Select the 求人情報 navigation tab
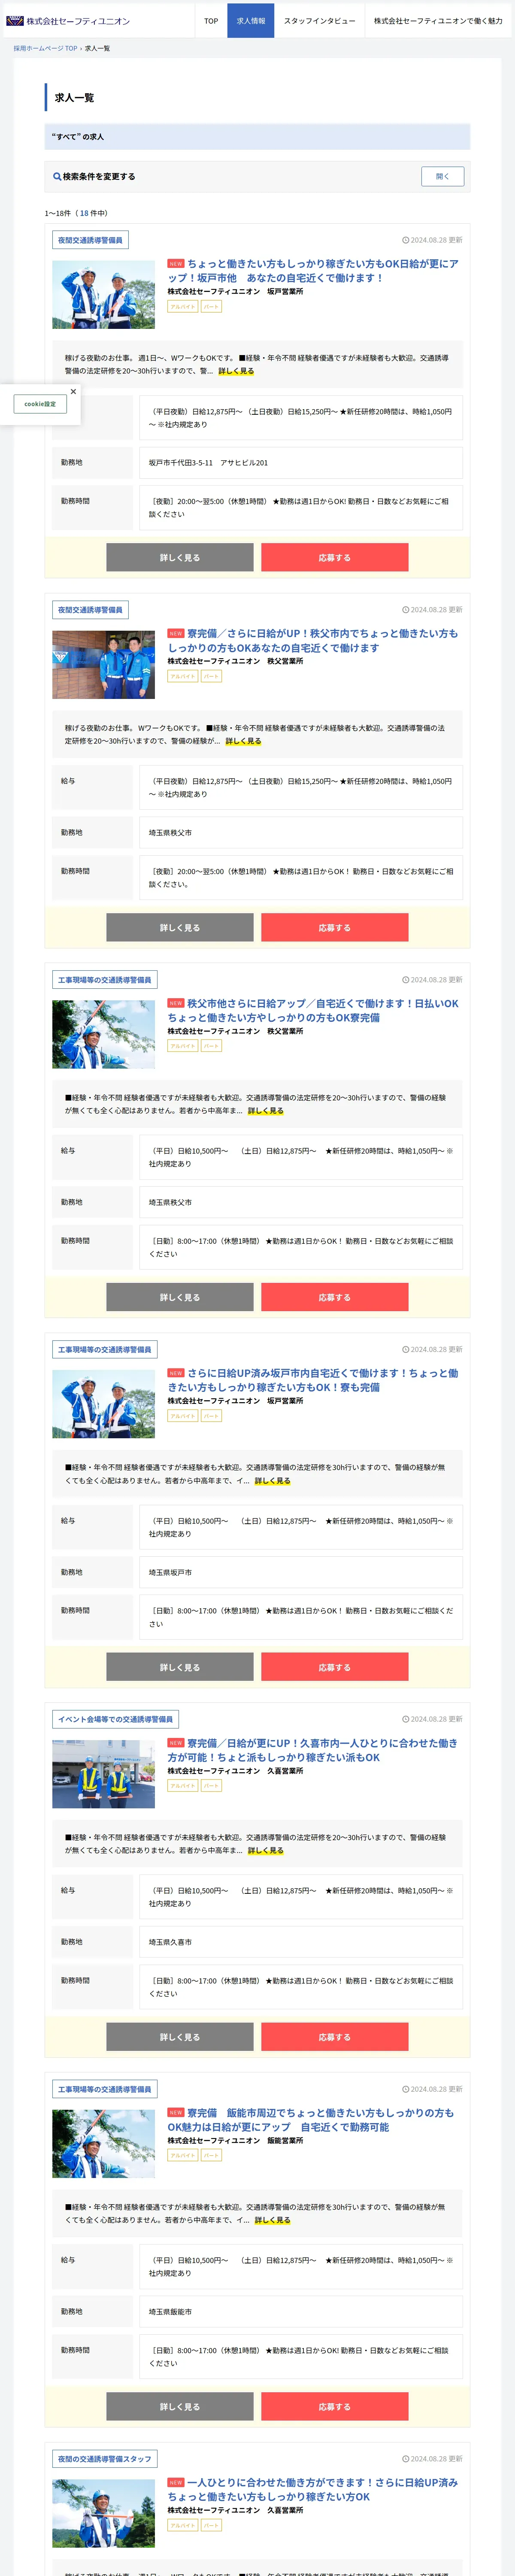The width and height of the screenshot is (515, 2576). pos(251,21)
